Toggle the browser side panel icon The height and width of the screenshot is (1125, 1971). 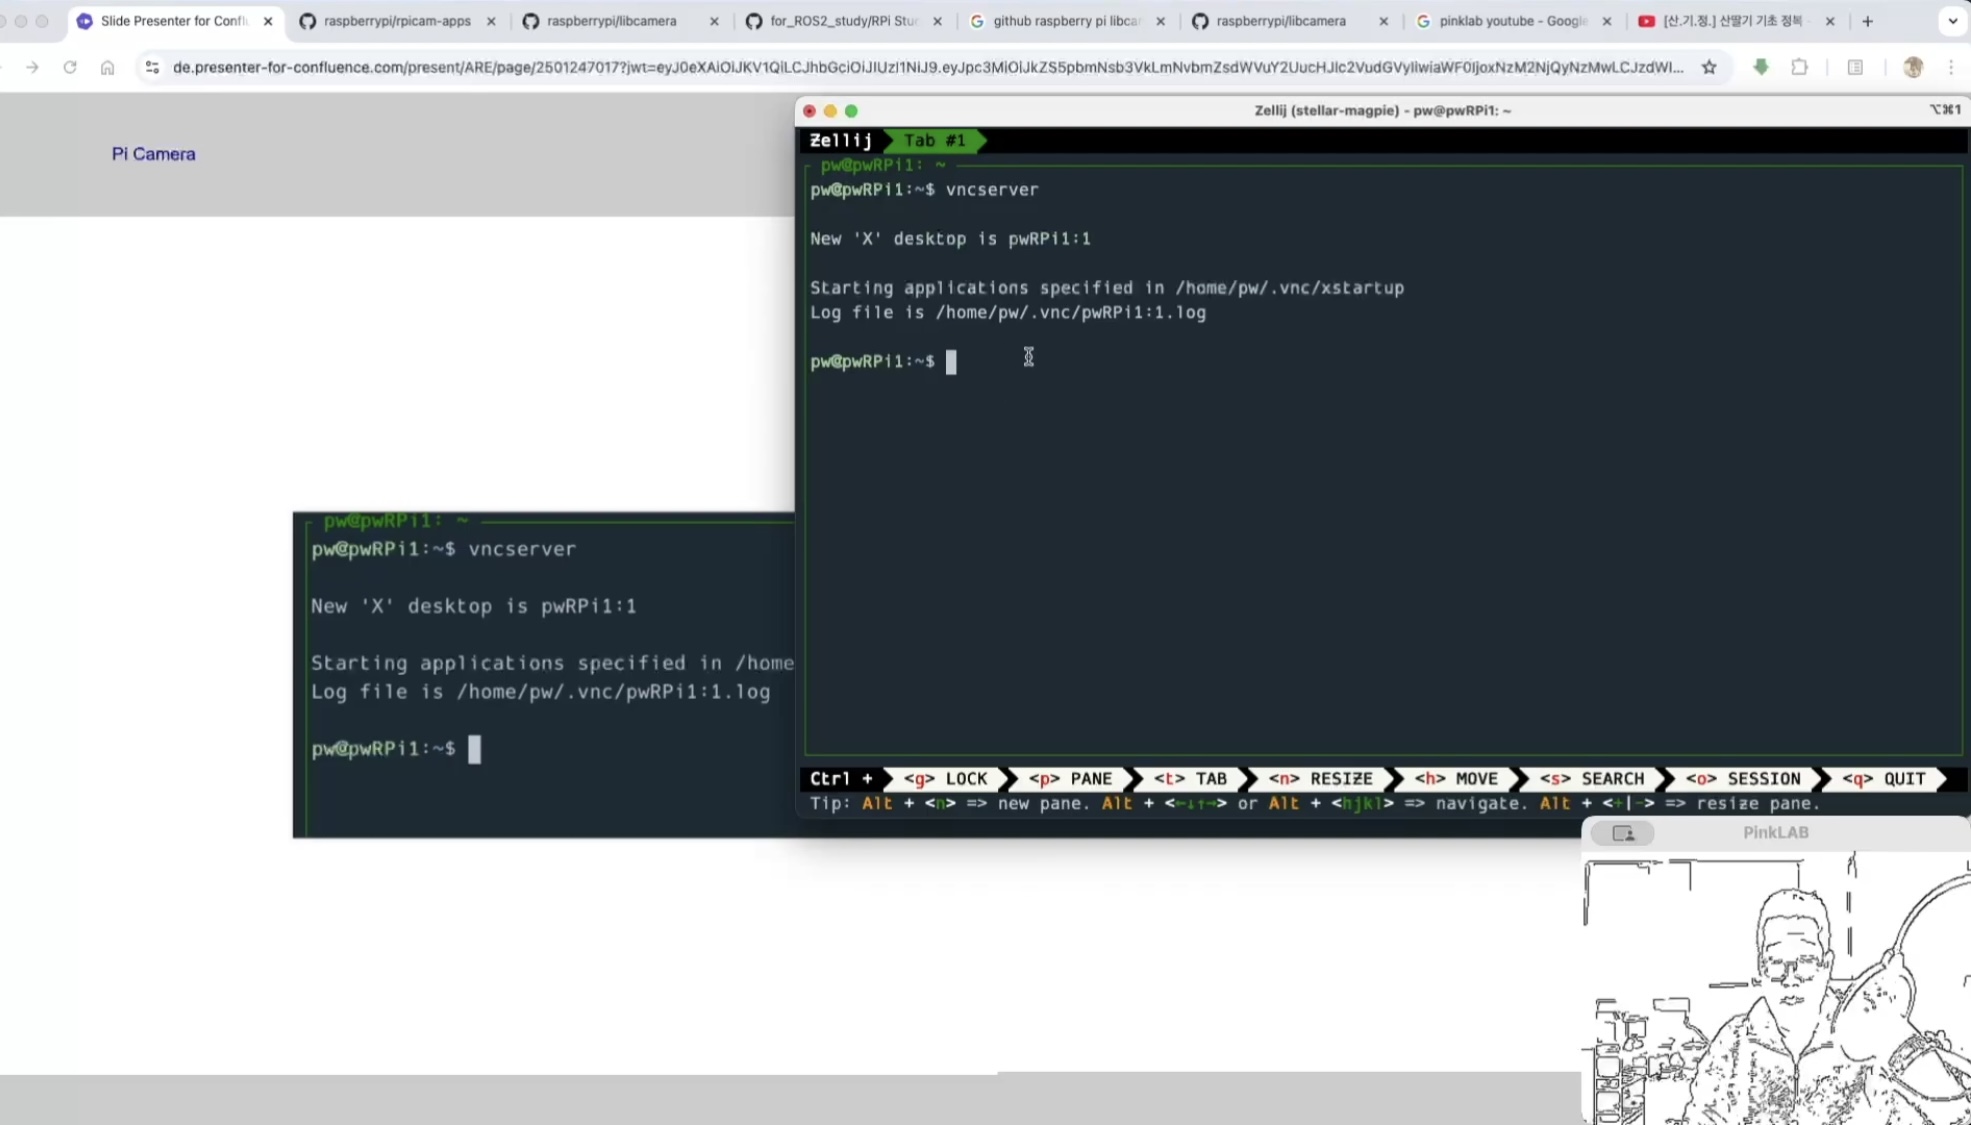click(1855, 67)
